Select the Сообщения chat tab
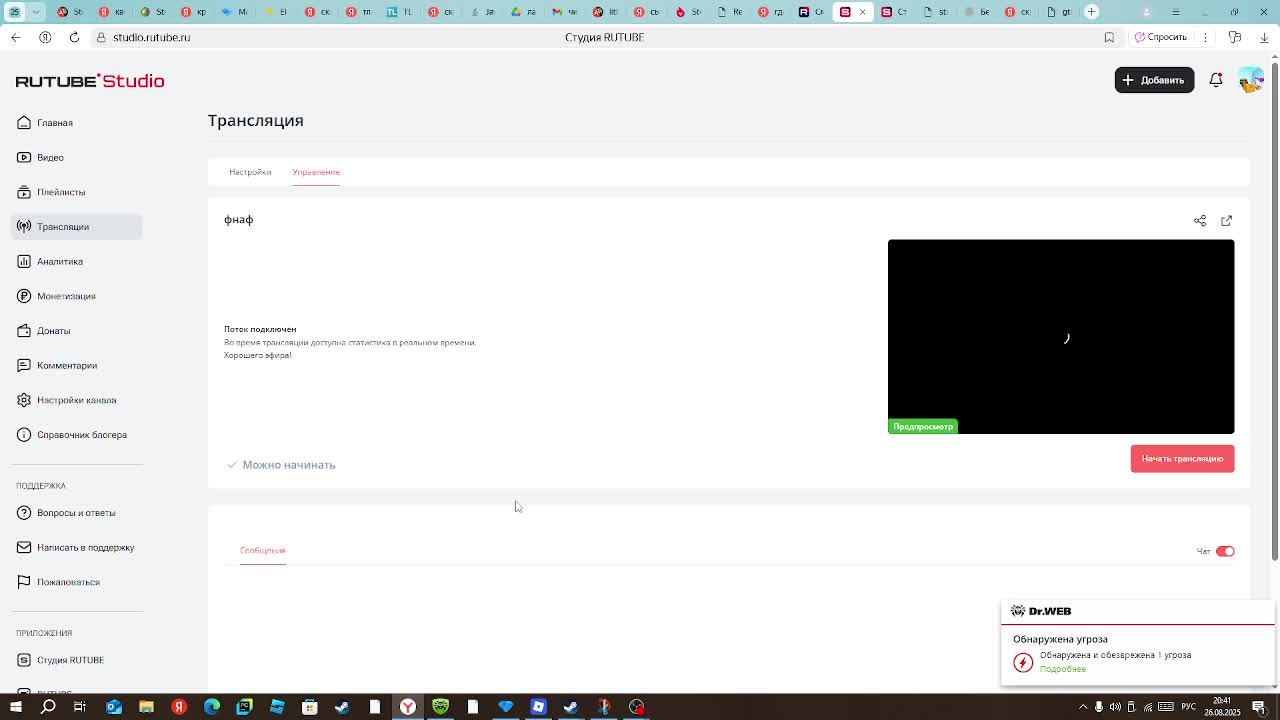 (263, 551)
